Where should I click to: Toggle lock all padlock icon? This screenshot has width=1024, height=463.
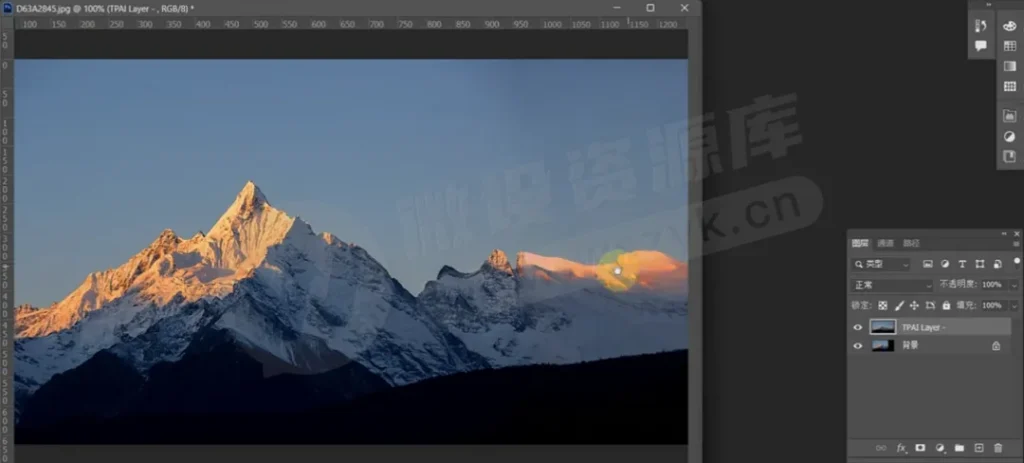point(946,305)
